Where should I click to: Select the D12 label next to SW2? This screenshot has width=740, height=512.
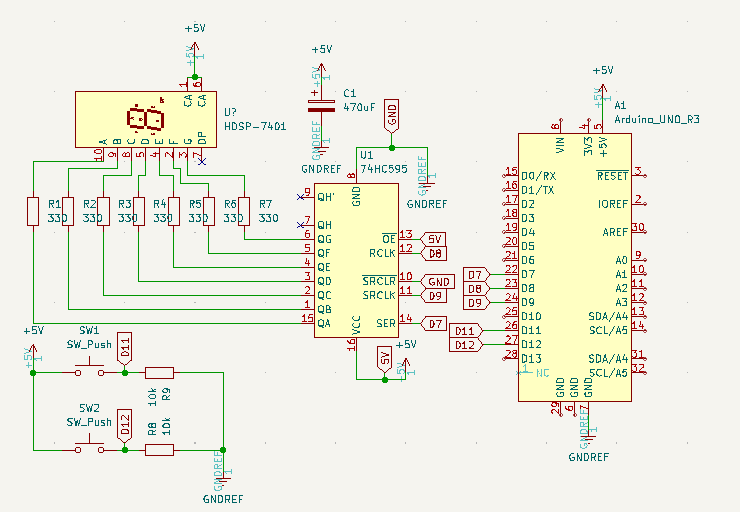coord(125,426)
